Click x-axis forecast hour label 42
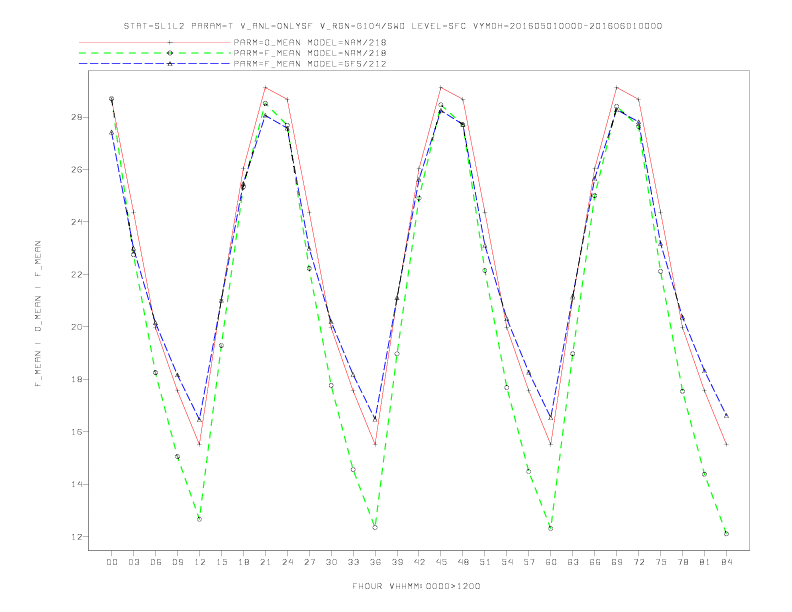This screenshot has height=612, width=792. tap(419, 562)
